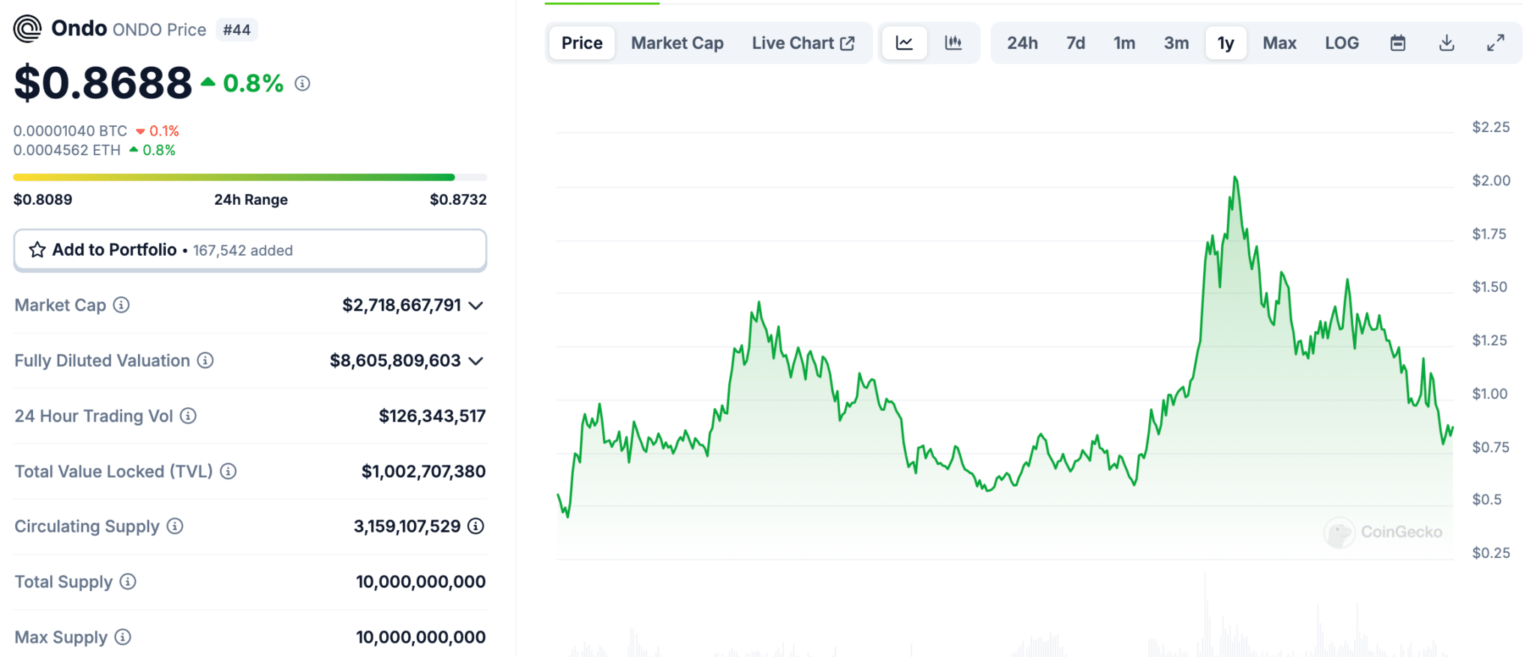This screenshot has height=657, width=1536.
Task: Click the 24h Range price slider
Action: point(250,176)
